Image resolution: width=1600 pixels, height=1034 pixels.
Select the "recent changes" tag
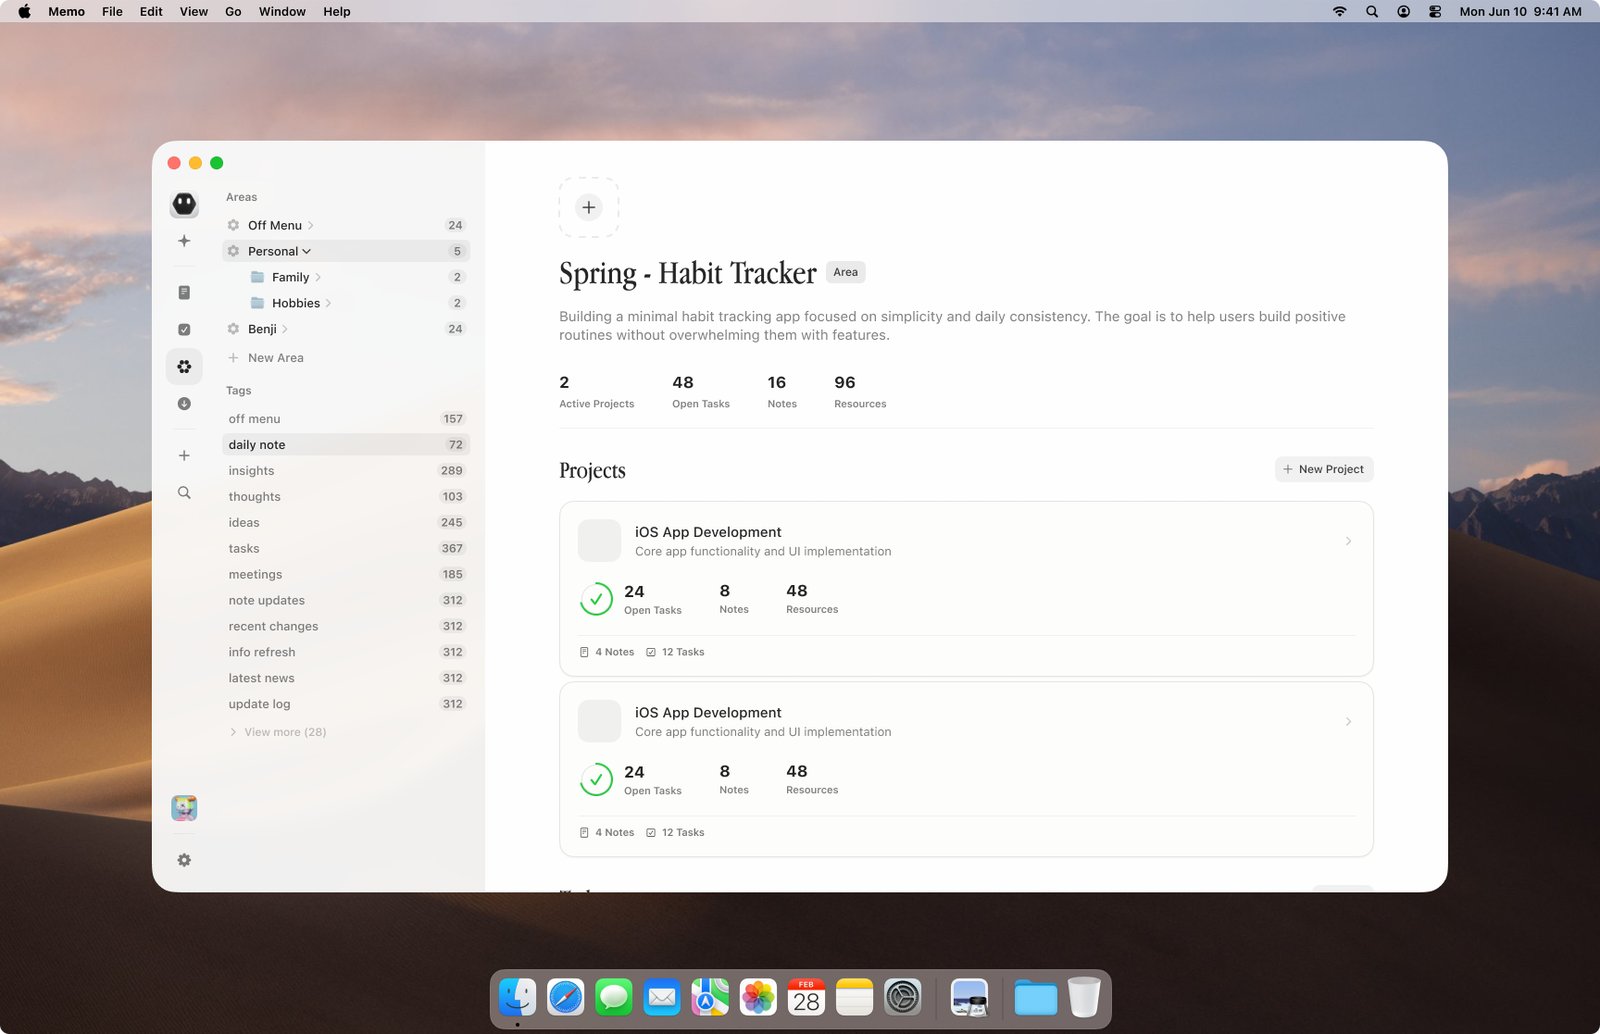point(346,627)
